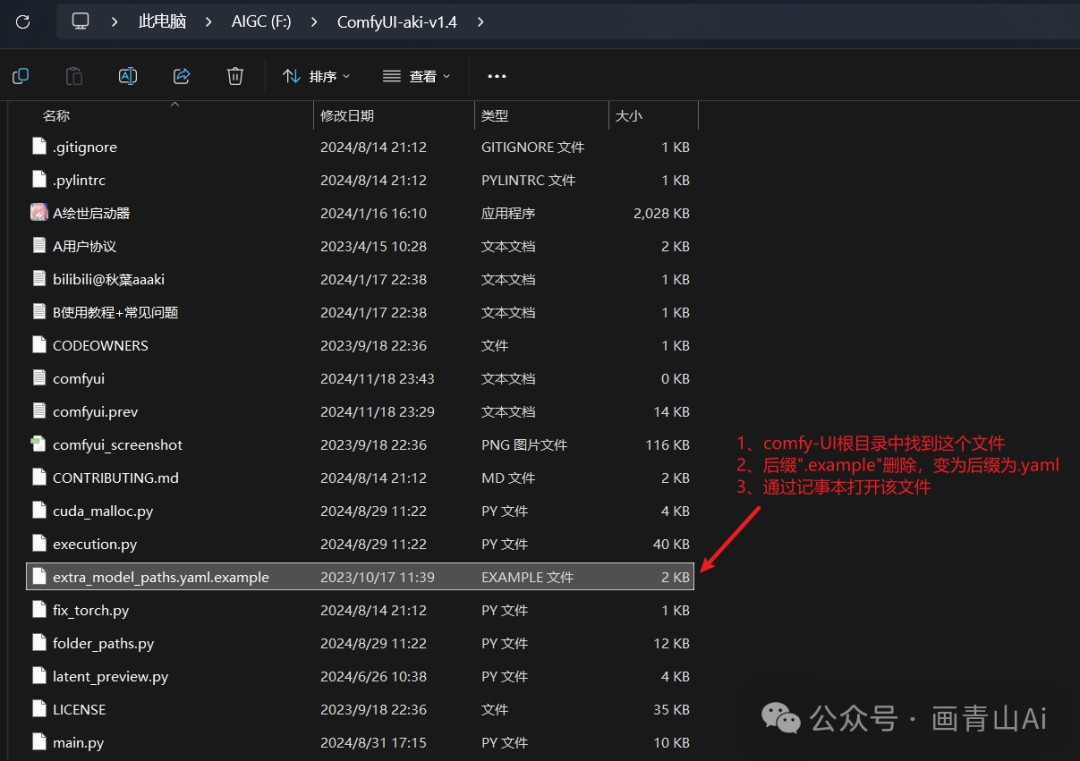Click the paste icon in toolbar
Viewport: 1080px width, 761px height.
[x=74, y=76]
